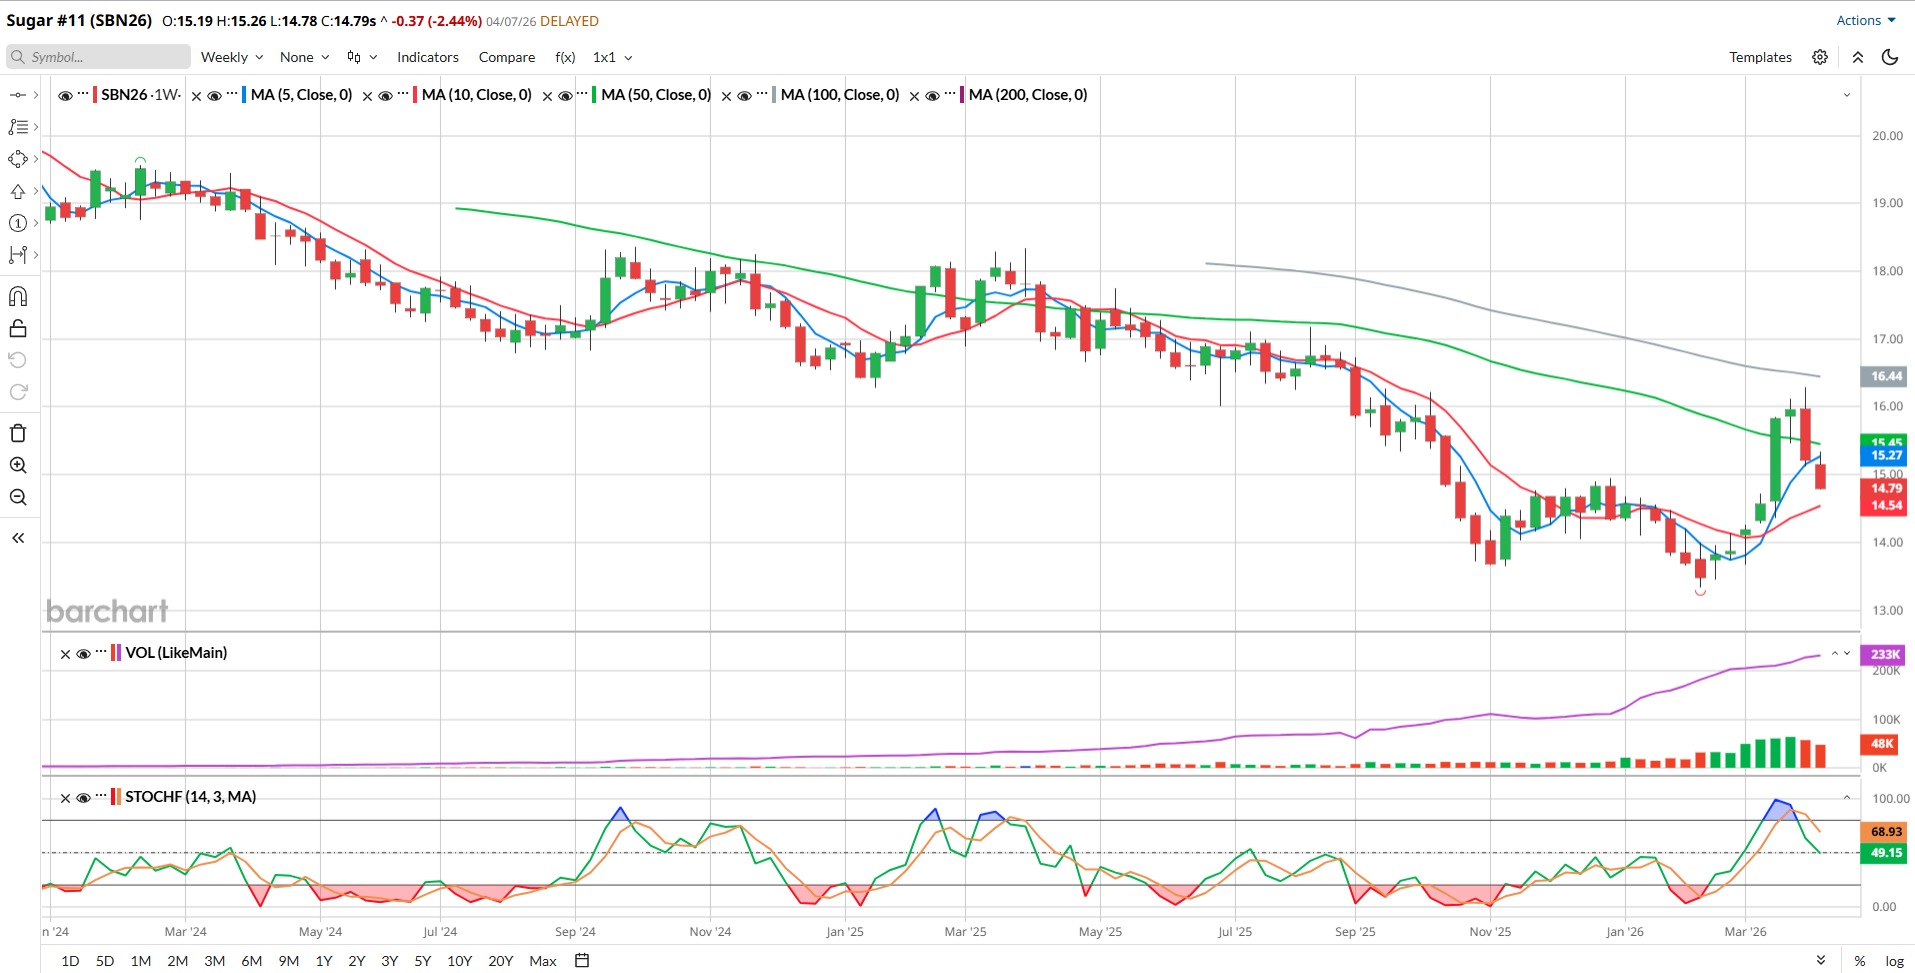The height and width of the screenshot is (973, 1915).
Task: Open the Indicators panel
Action: click(x=427, y=57)
